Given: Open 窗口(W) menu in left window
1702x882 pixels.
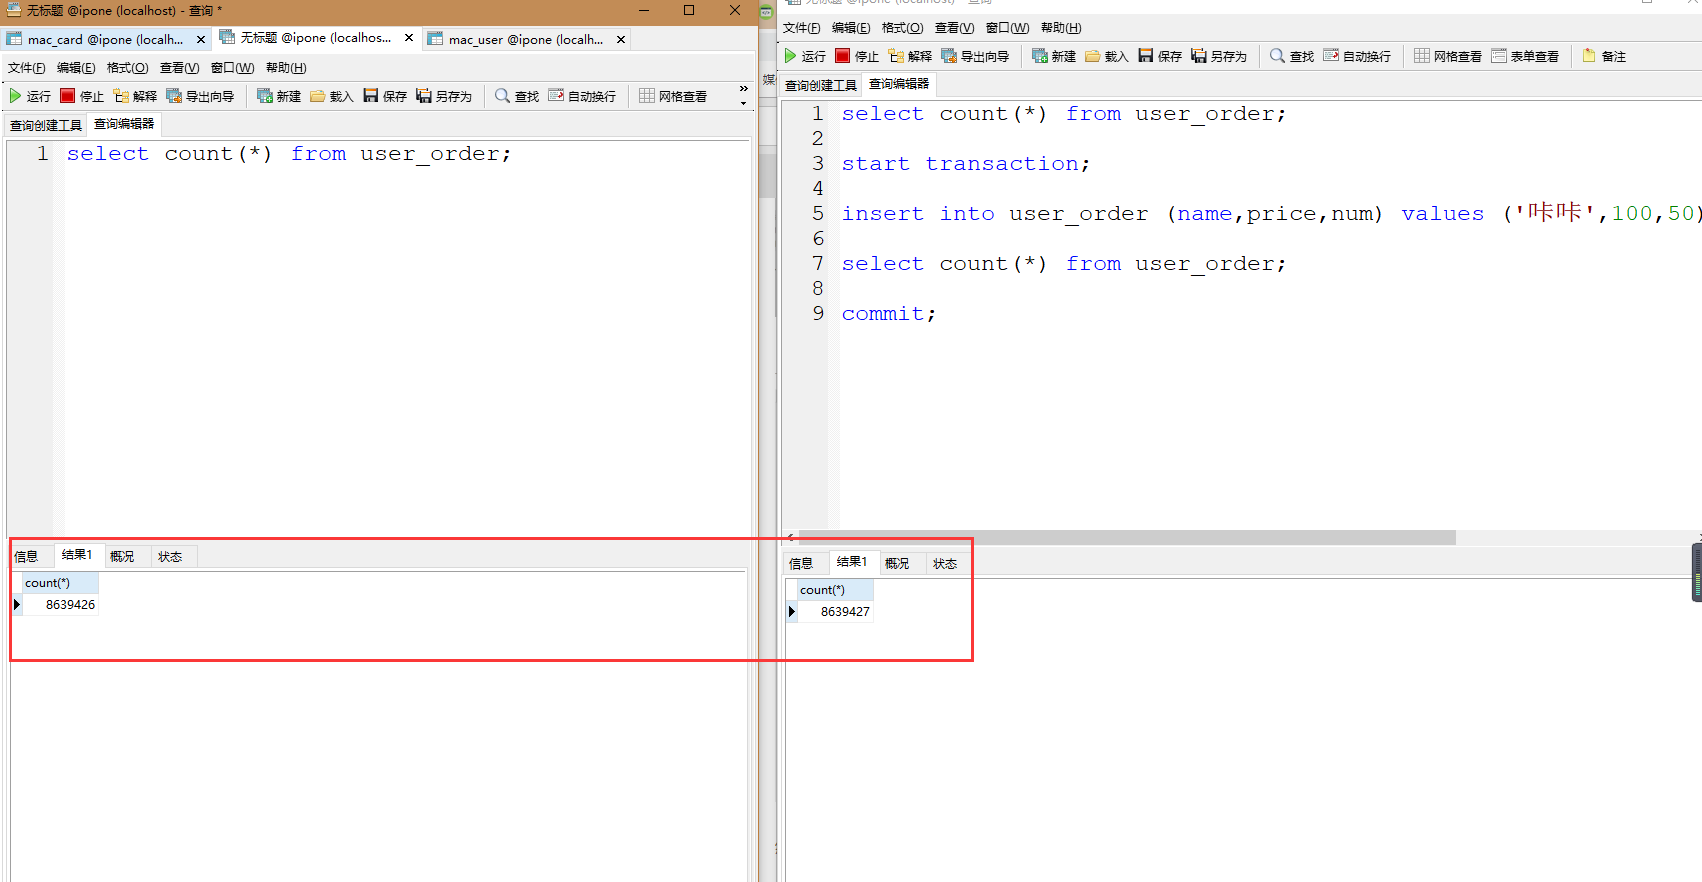Looking at the screenshot, I should pos(232,68).
